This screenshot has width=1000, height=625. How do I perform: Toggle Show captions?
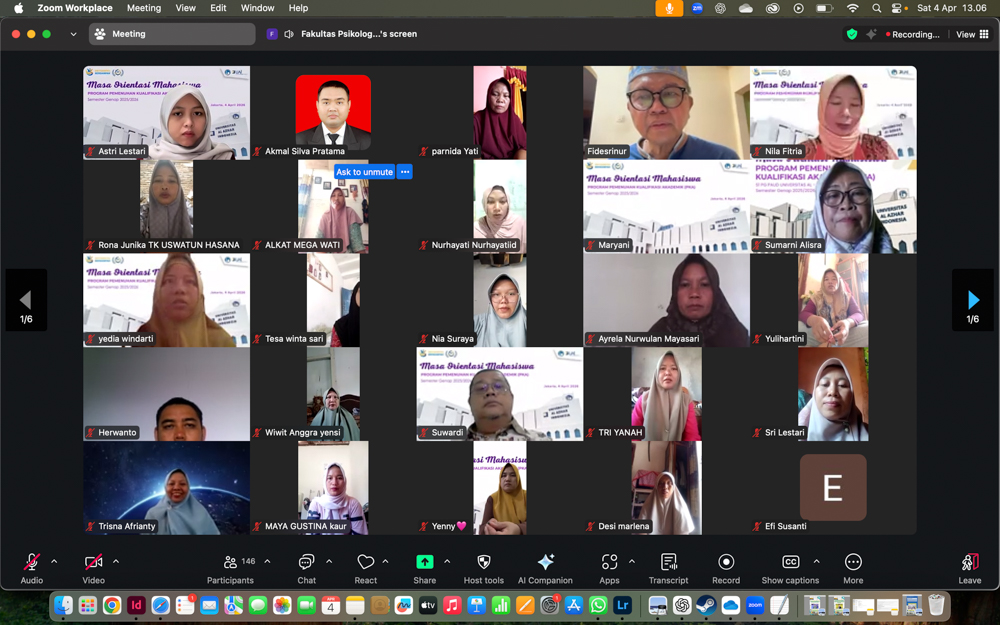point(790,563)
